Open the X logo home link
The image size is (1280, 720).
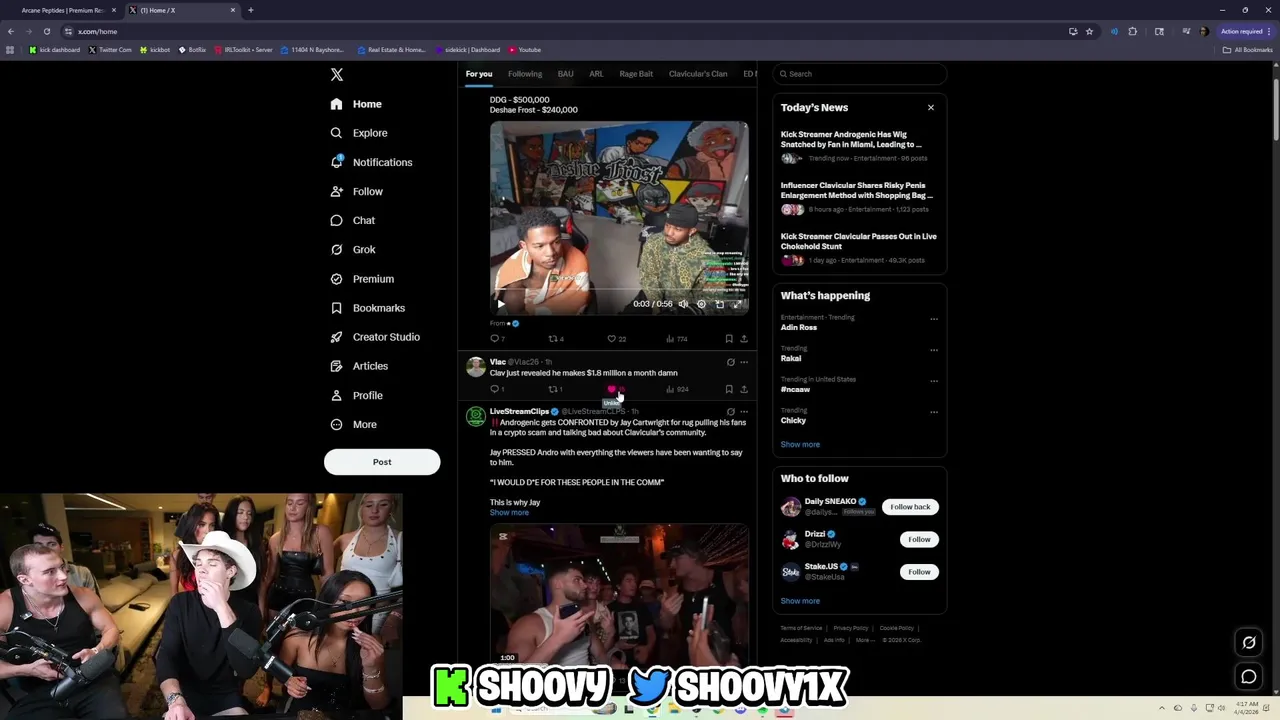(337, 74)
